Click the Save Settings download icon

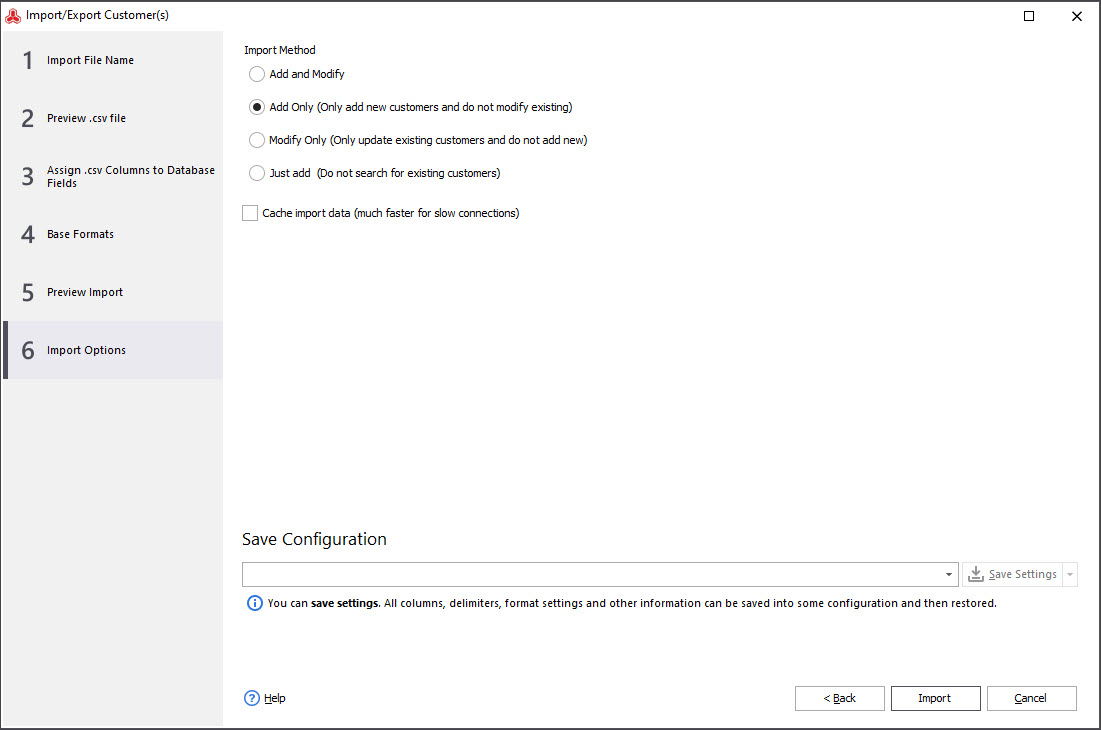tap(975, 574)
